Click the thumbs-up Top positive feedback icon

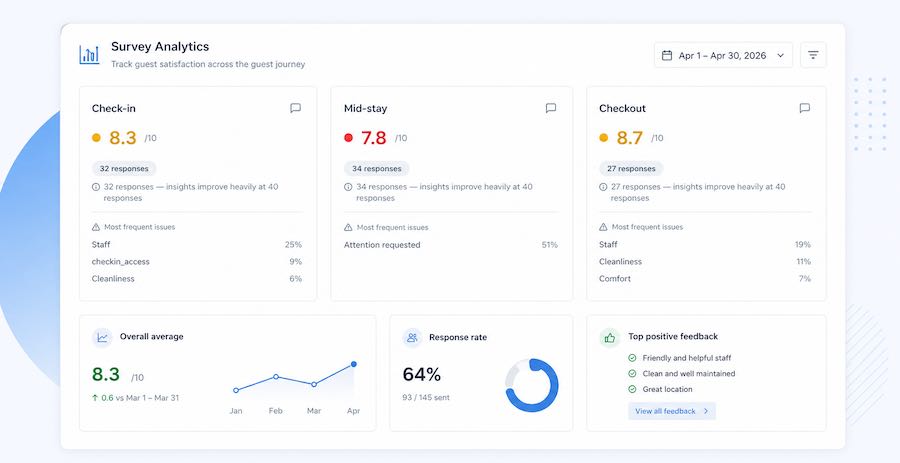click(610, 337)
